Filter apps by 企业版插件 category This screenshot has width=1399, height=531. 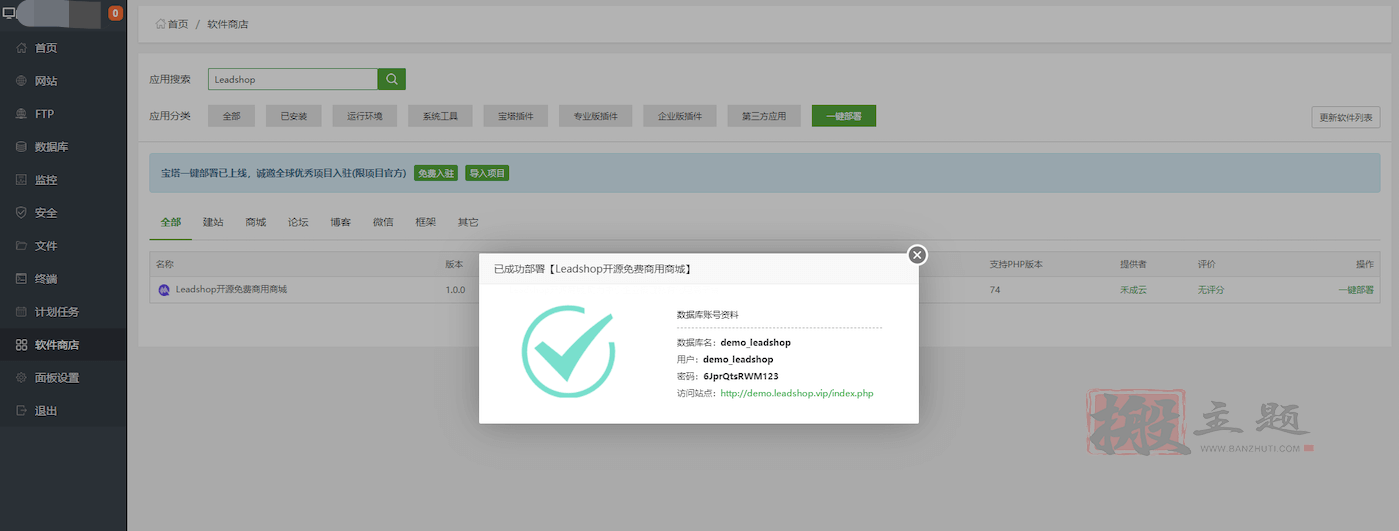680,116
